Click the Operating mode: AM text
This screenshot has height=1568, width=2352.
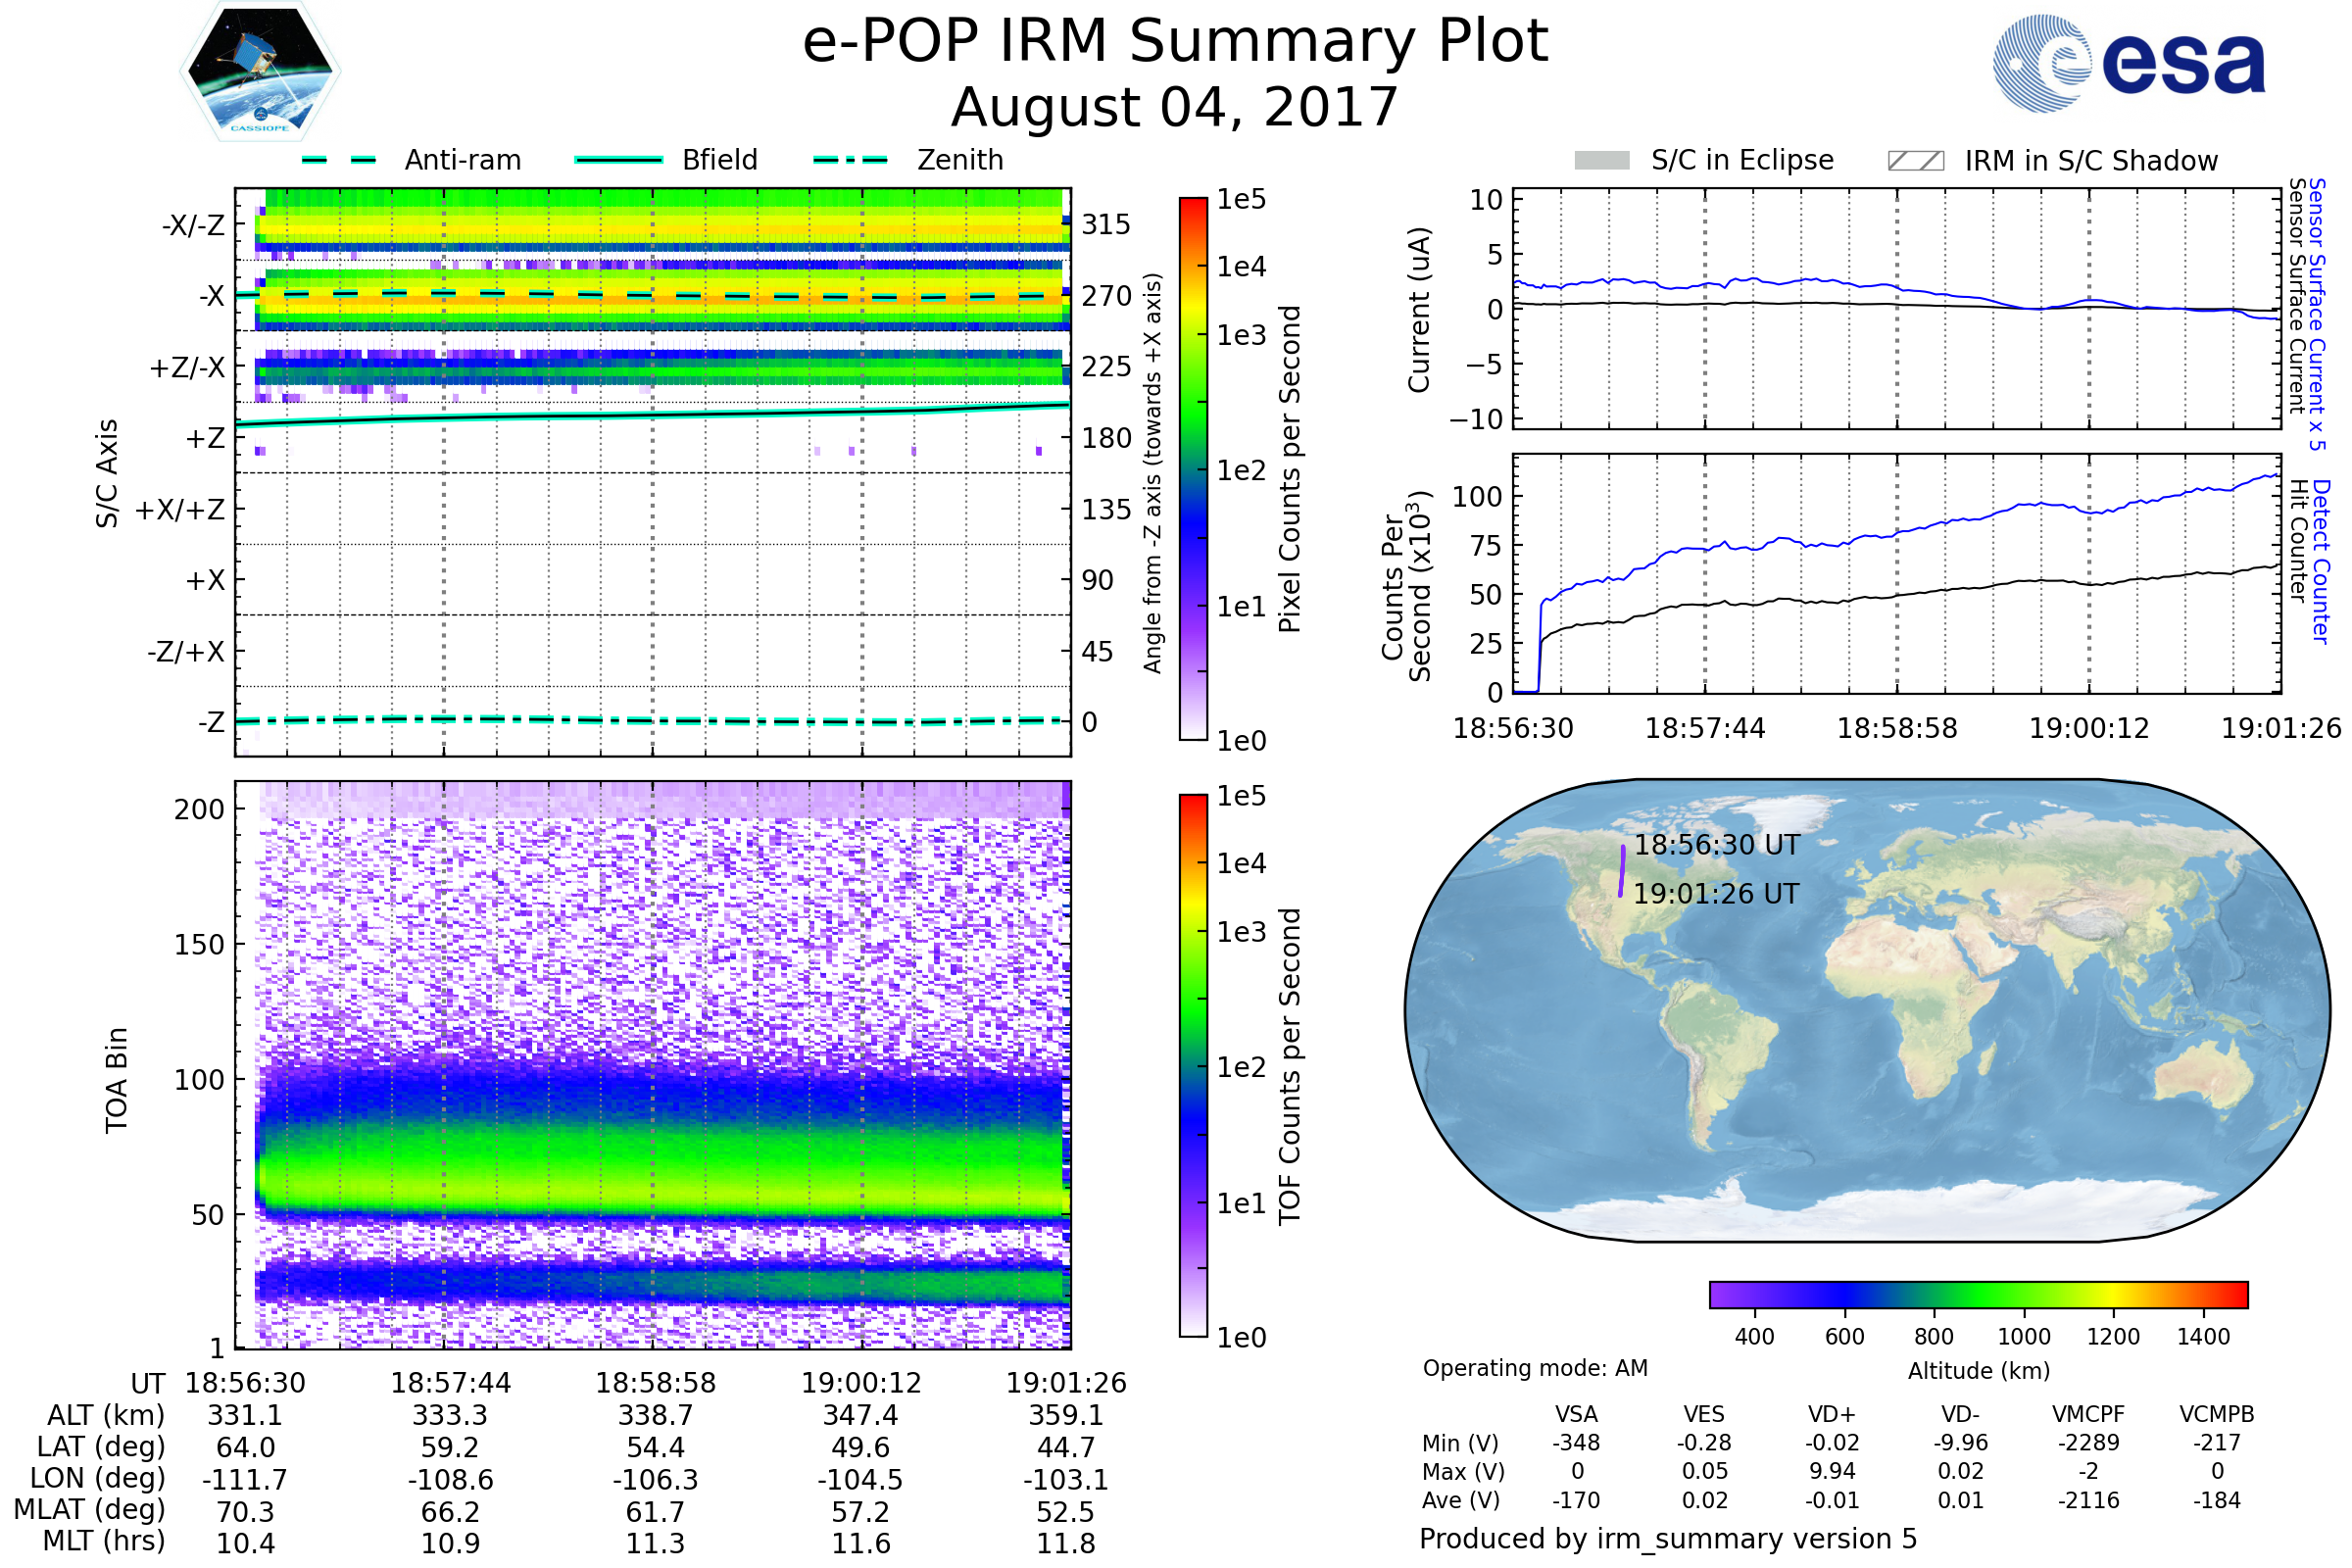tap(1535, 1368)
